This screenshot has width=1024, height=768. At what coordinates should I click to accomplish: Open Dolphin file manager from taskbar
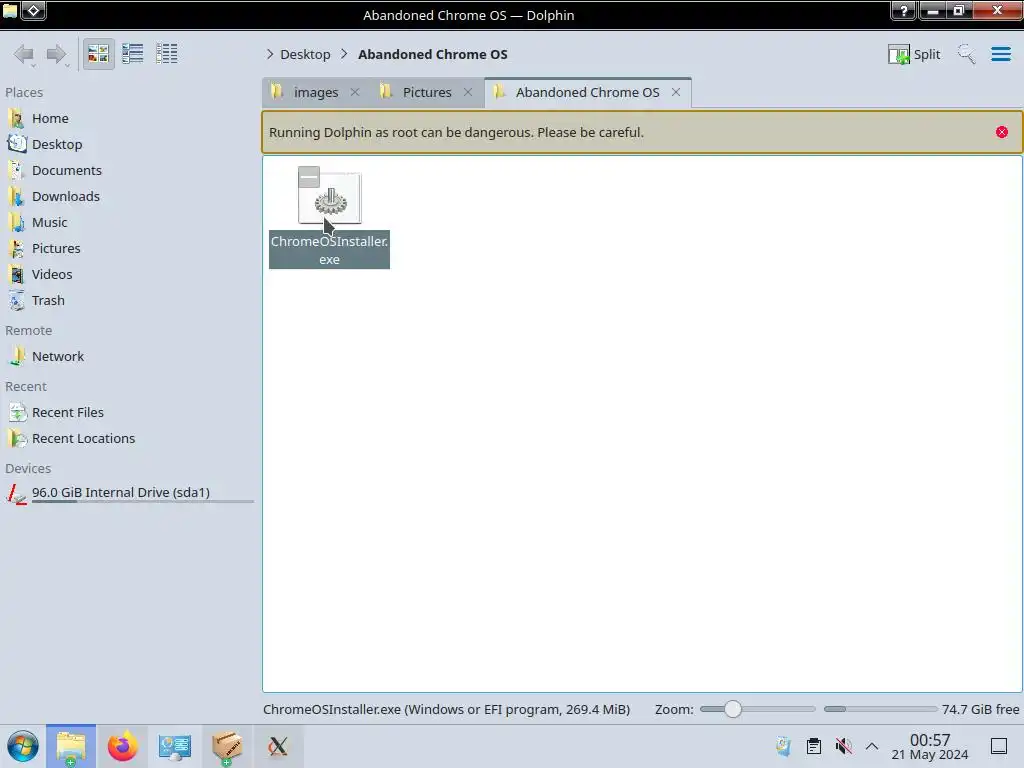coord(71,746)
